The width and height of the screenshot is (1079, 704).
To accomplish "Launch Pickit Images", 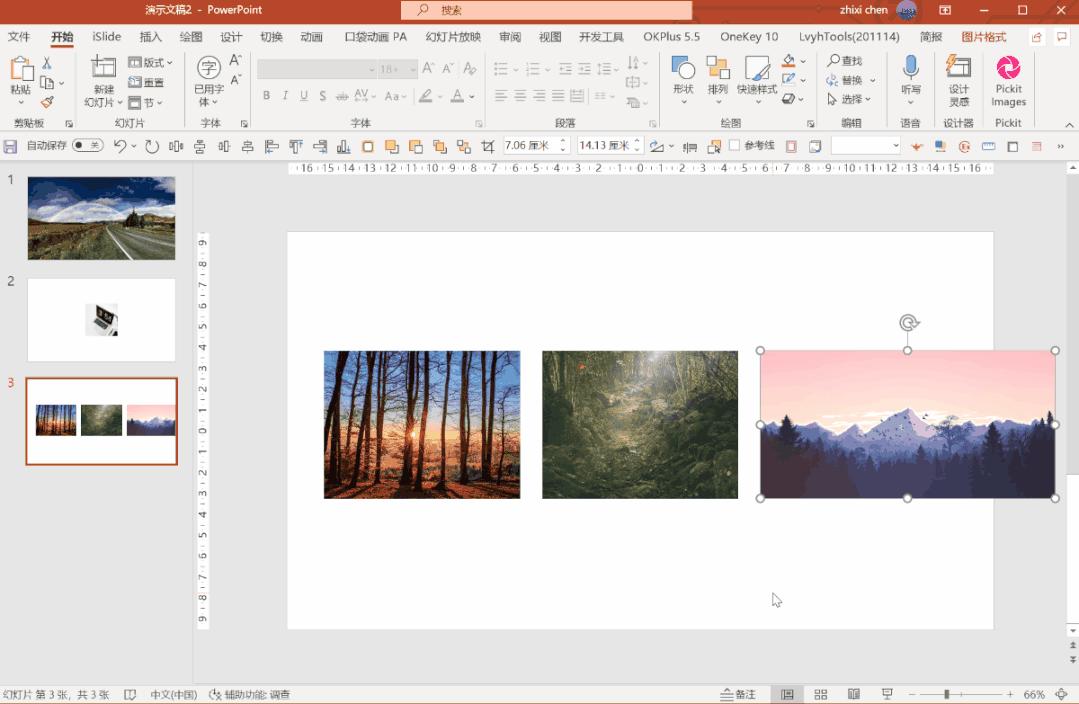I will [x=1008, y=80].
